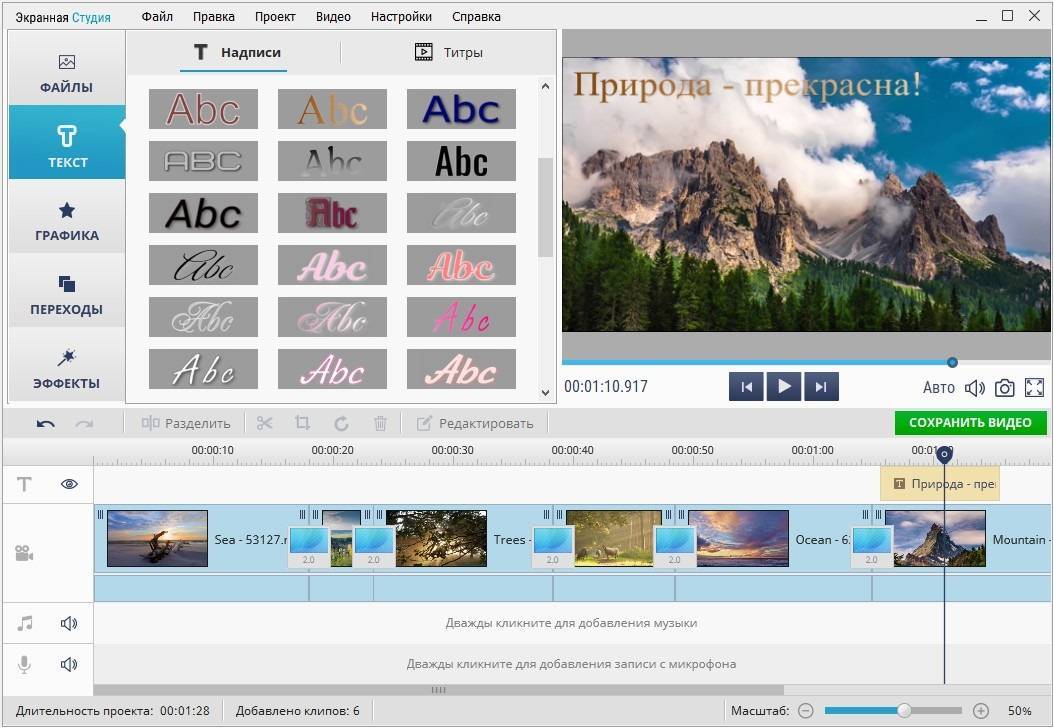Select the crop tool icon

(x=302, y=423)
